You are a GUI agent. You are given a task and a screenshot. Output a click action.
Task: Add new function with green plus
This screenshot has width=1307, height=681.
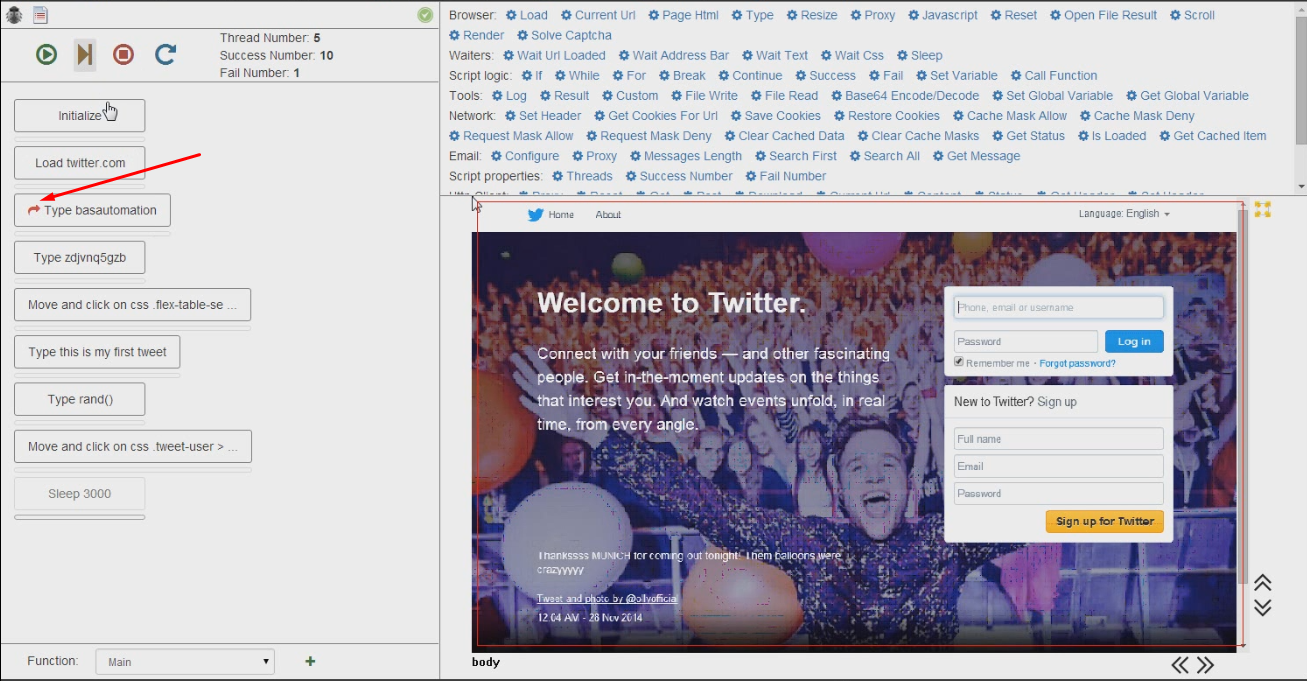pos(310,661)
